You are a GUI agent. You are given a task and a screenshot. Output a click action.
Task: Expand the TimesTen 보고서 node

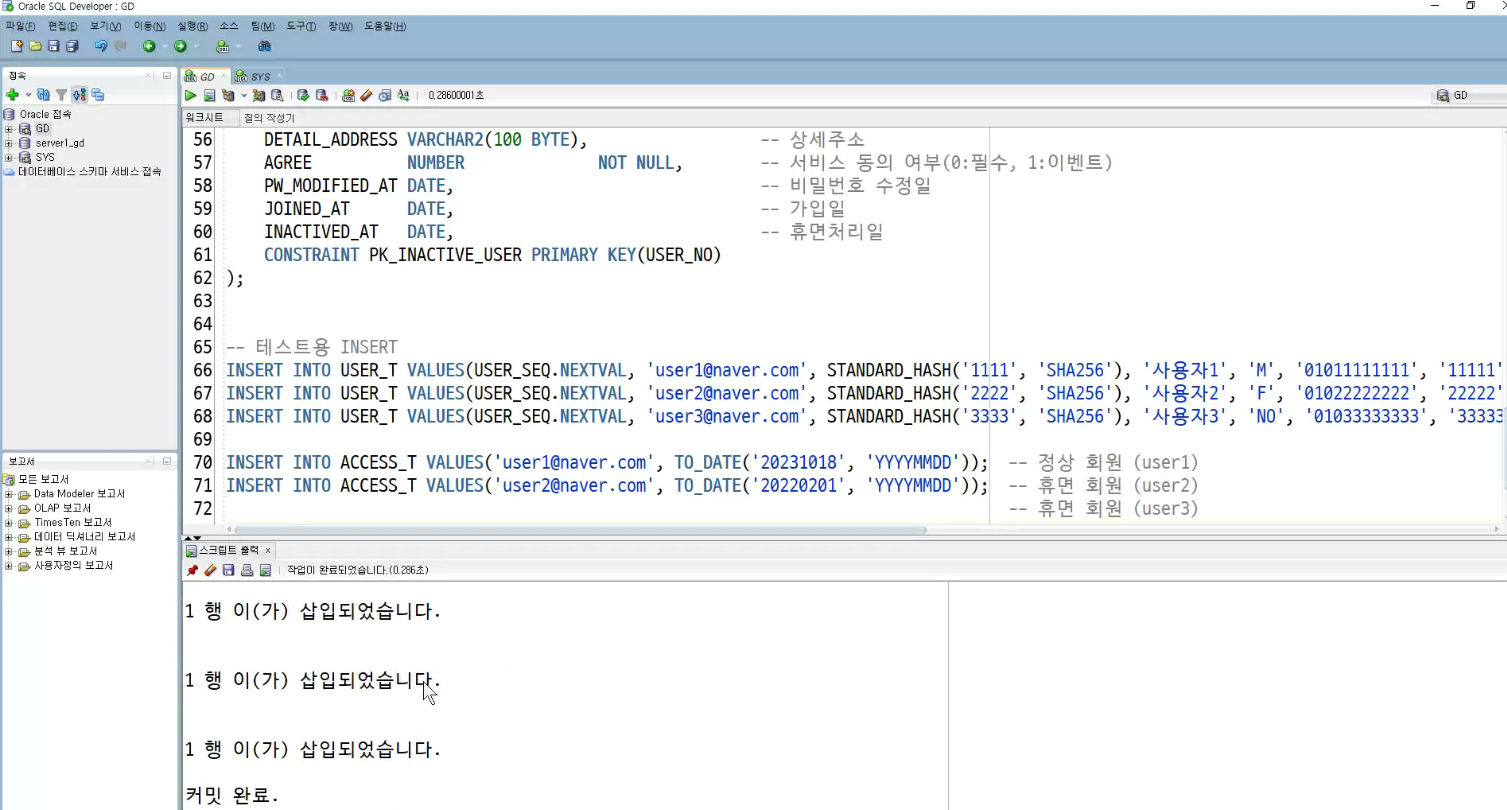tap(8, 522)
